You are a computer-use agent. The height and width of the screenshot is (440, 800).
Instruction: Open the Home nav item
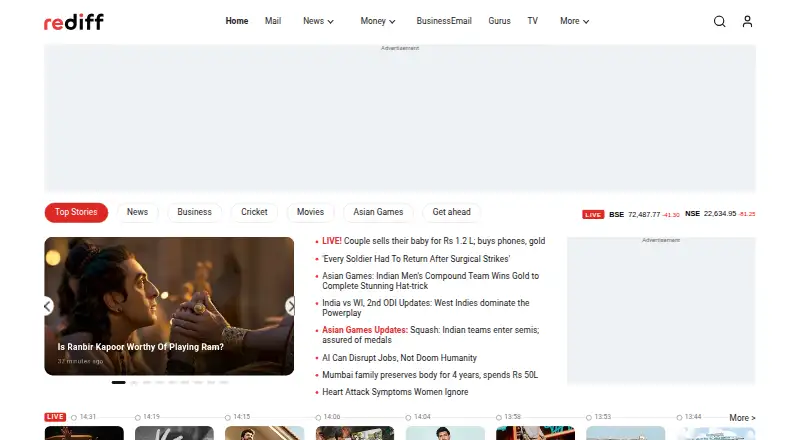[237, 21]
